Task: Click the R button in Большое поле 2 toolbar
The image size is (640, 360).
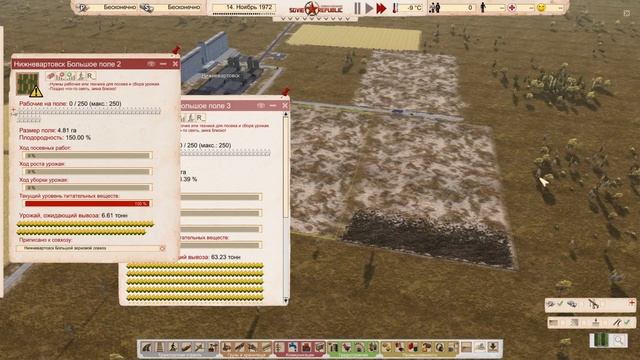Action: tap(91, 76)
